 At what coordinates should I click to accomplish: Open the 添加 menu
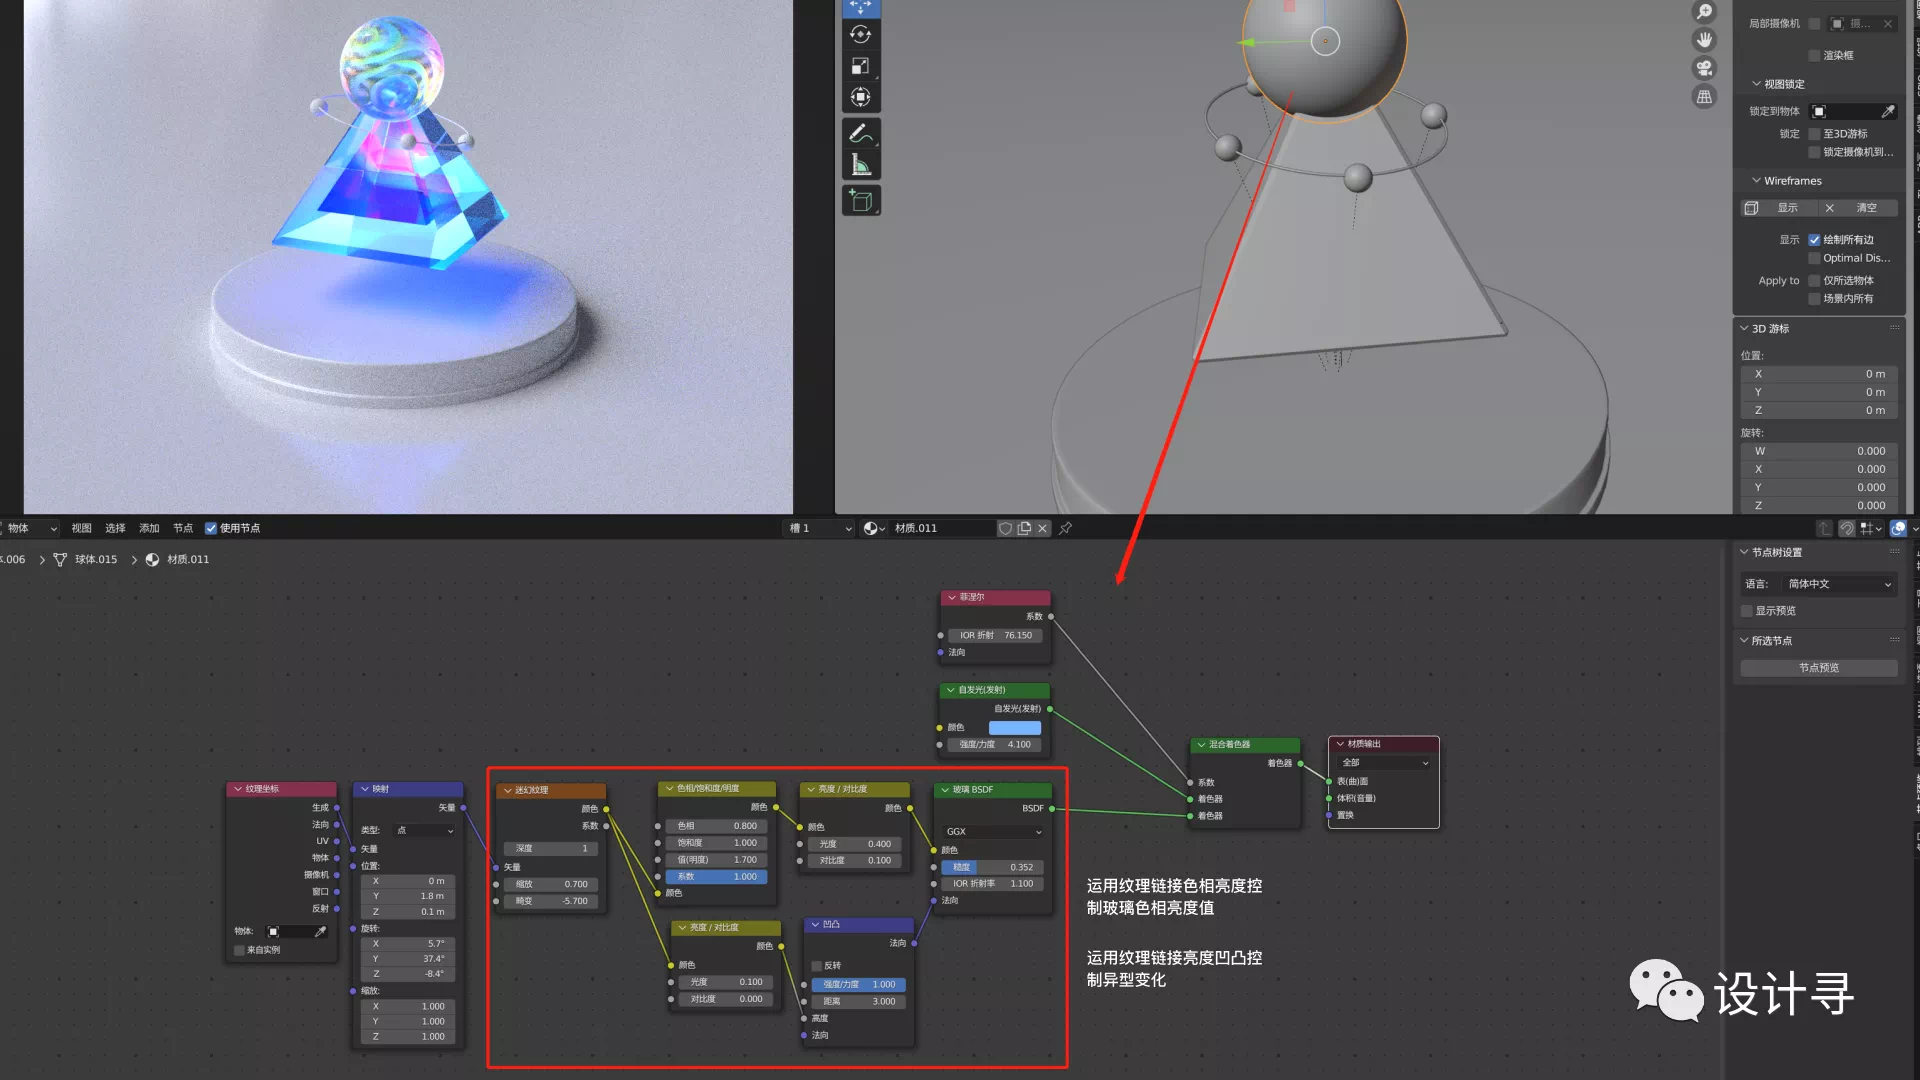(x=149, y=528)
